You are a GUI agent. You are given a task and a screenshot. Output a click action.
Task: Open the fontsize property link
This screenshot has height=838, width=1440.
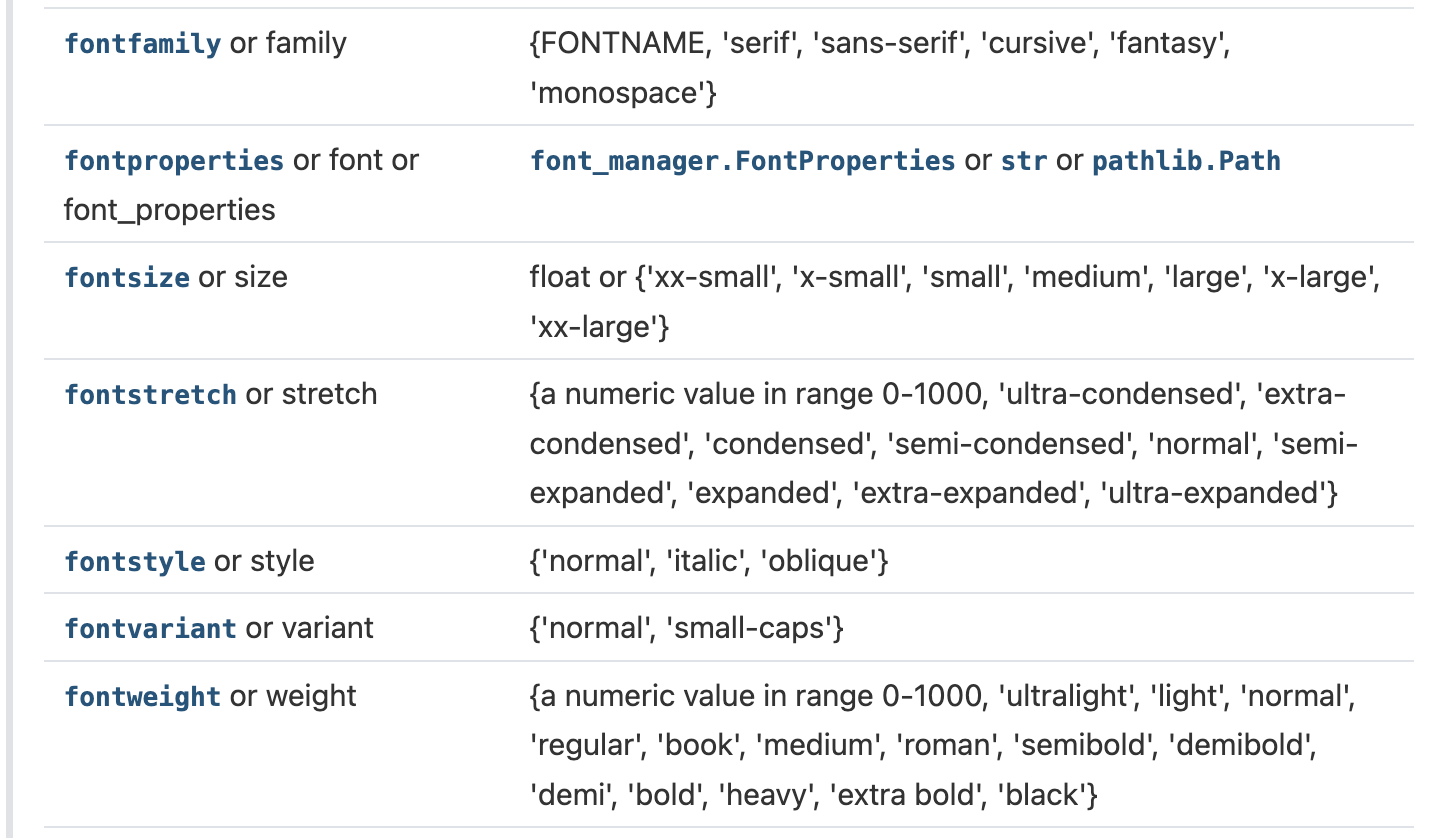pos(126,278)
